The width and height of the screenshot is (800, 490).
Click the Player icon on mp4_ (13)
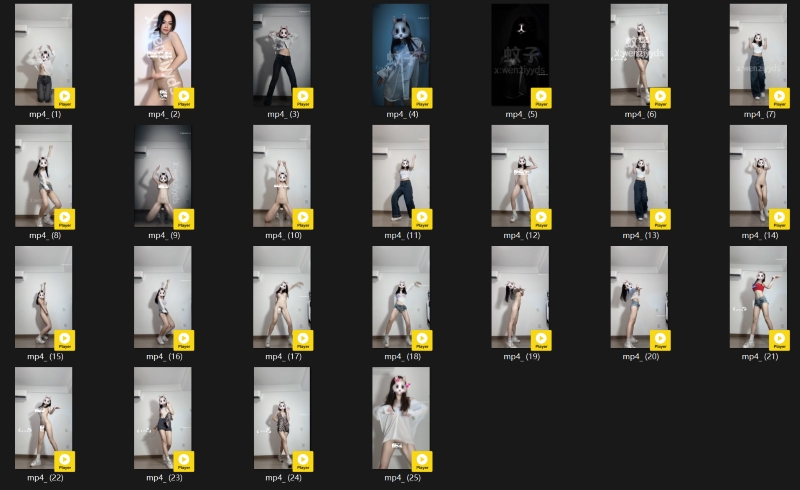click(x=660, y=218)
